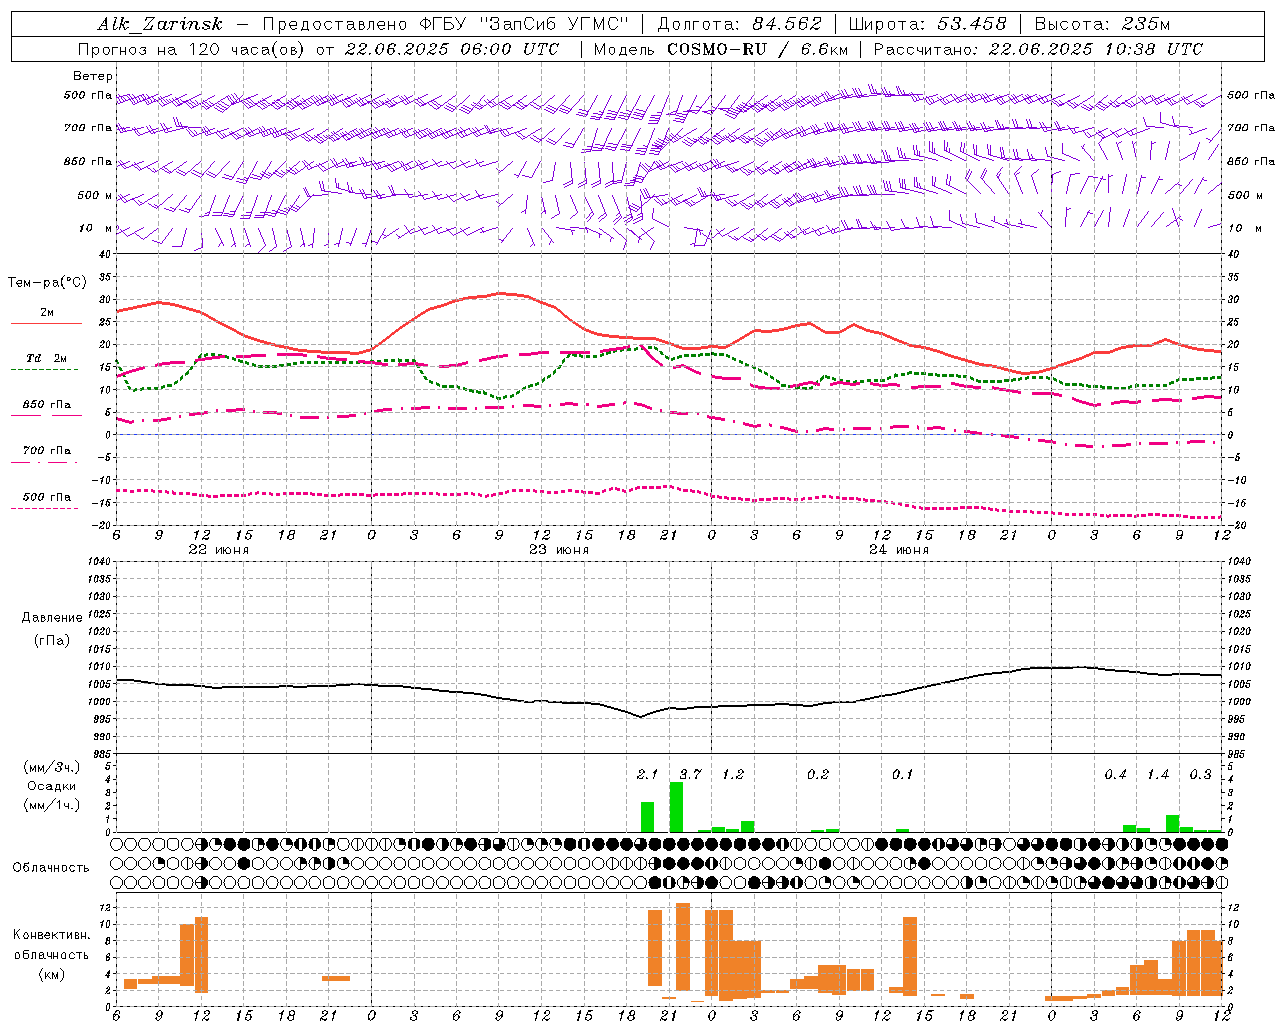Click the precipitation value 0.4
This screenshot has width=1280, height=1024.
pyautogui.click(x=1116, y=775)
